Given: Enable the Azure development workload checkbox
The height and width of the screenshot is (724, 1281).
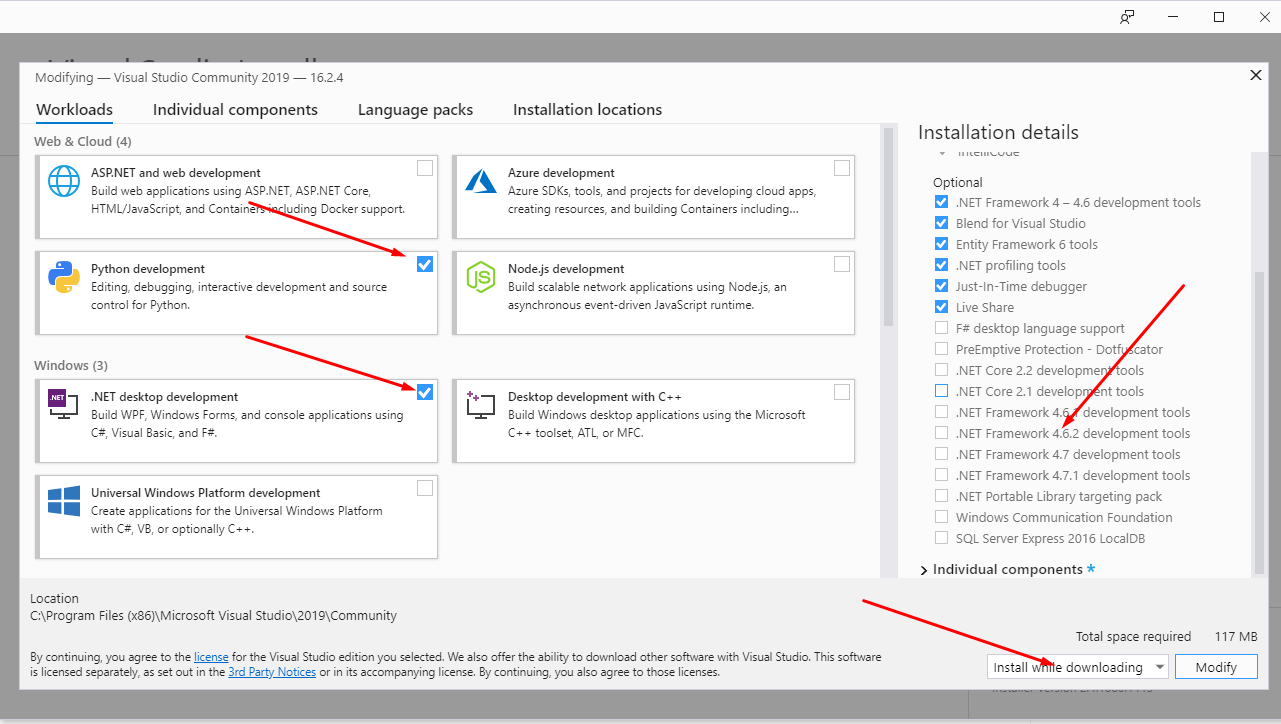Looking at the screenshot, I should pyautogui.click(x=842, y=168).
